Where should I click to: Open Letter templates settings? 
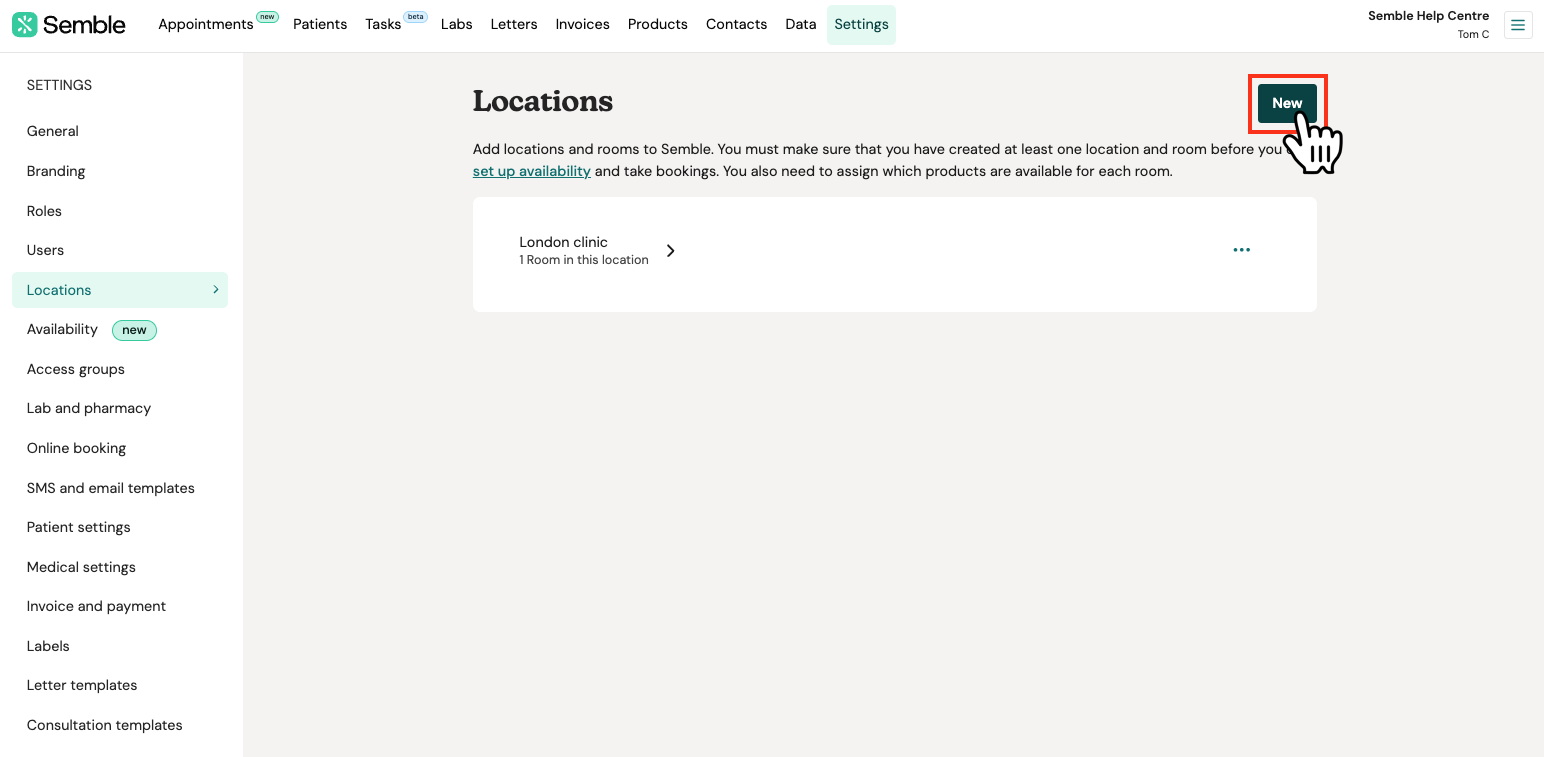82,685
